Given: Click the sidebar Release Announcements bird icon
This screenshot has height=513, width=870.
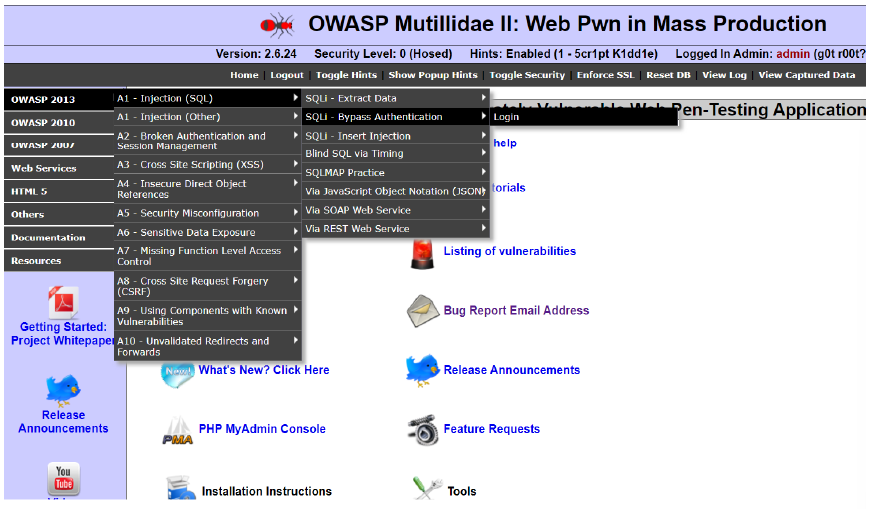Looking at the screenshot, I should [x=63, y=390].
